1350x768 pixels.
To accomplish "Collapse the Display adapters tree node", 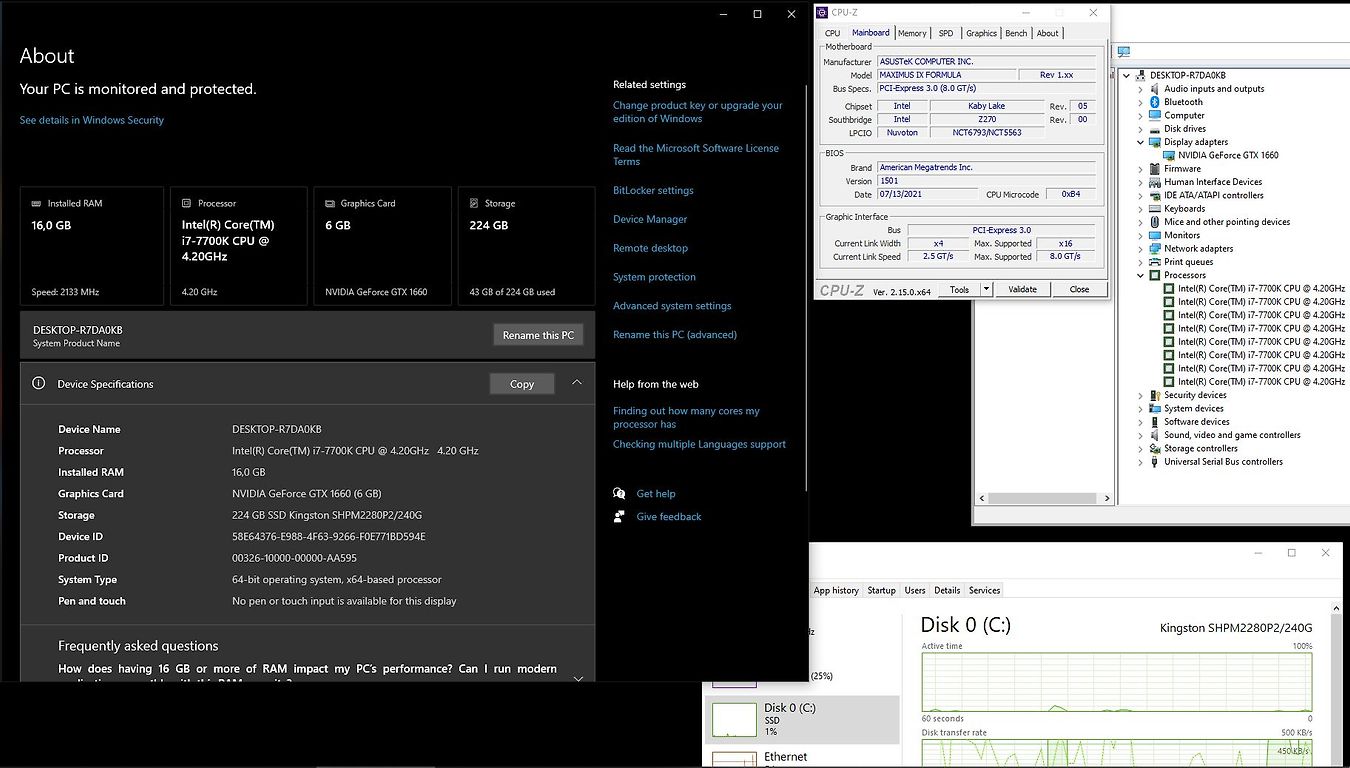I will coord(1140,142).
